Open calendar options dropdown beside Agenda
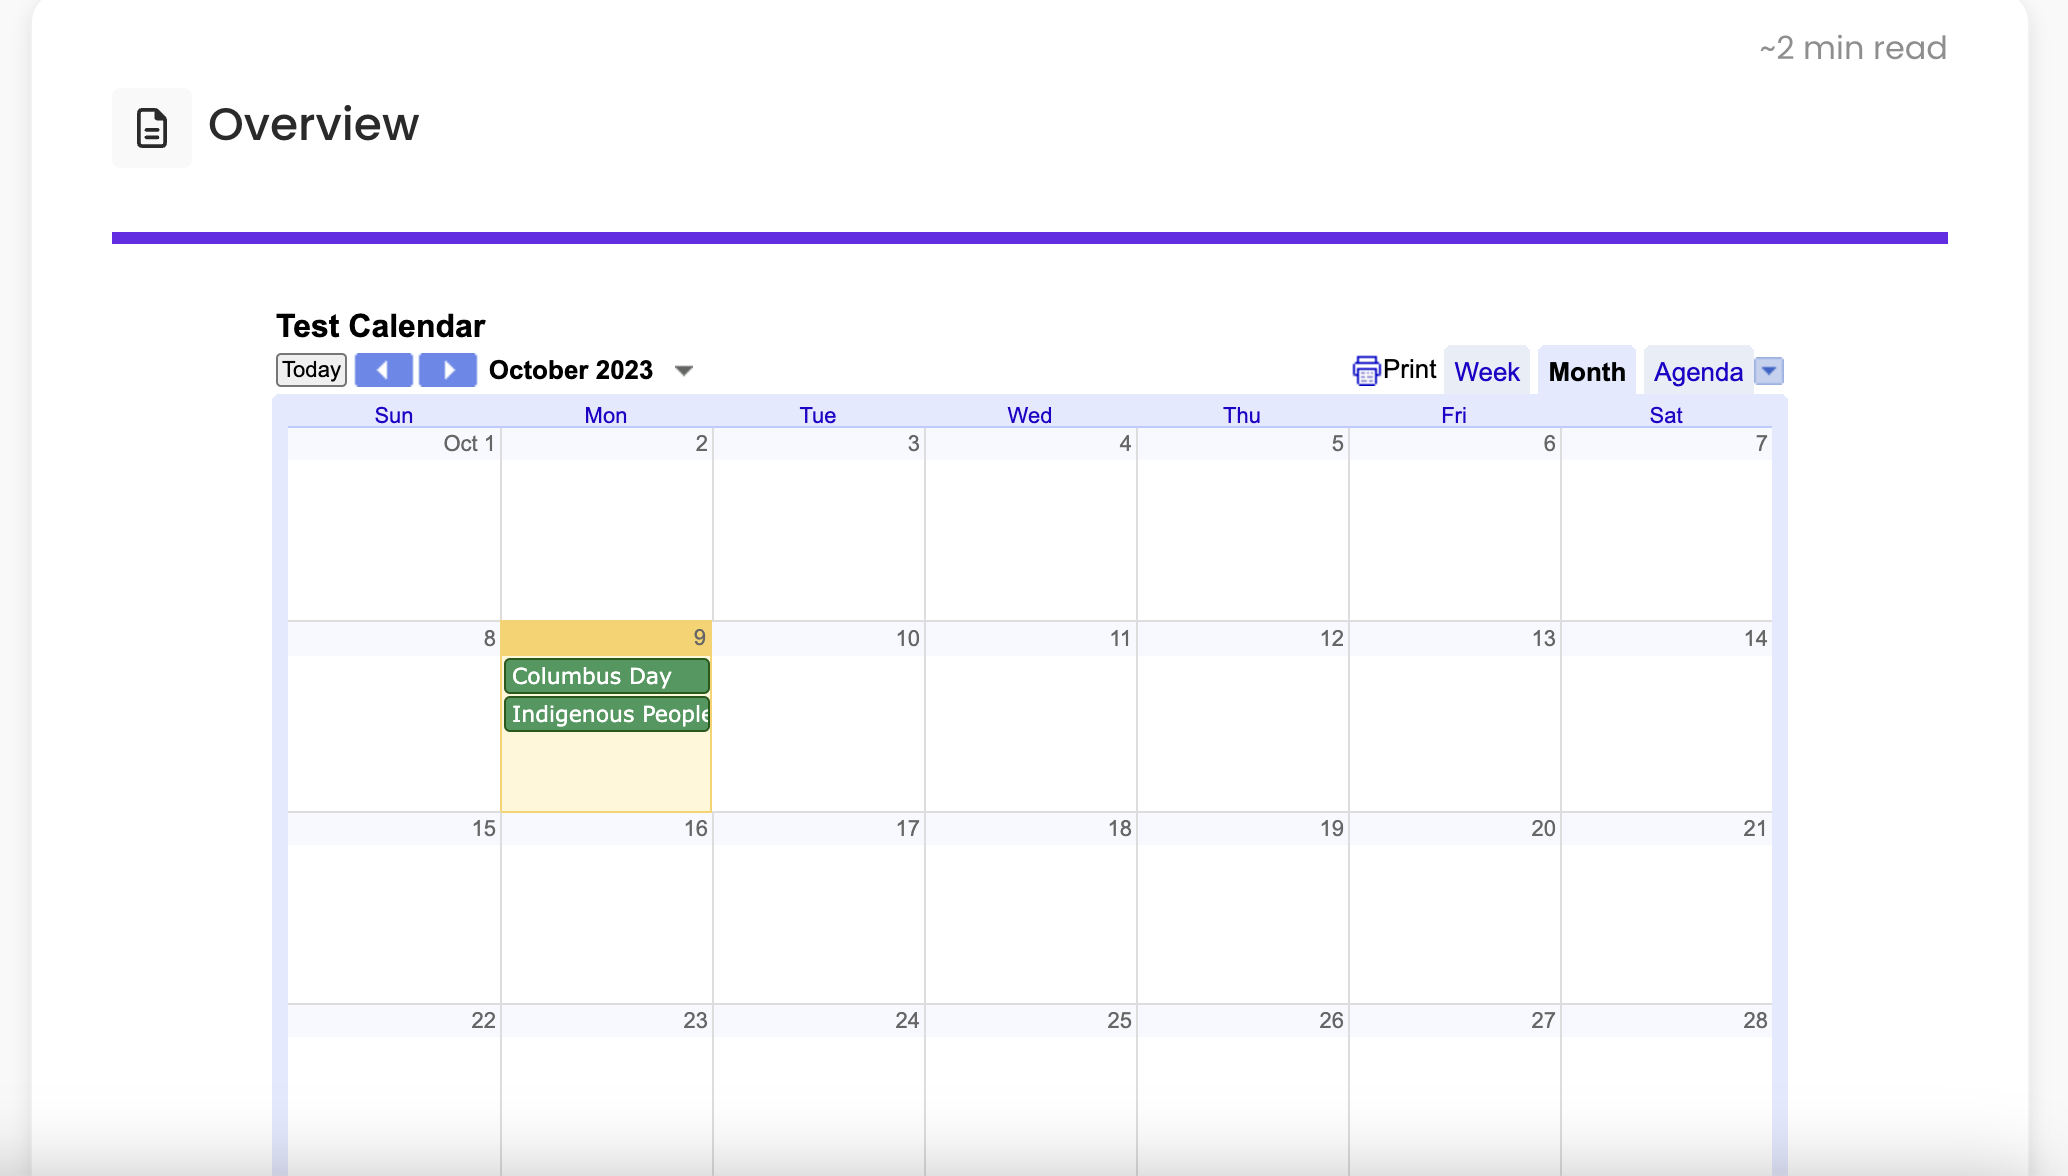Screen dimensions: 2068x1176 (1769, 371)
